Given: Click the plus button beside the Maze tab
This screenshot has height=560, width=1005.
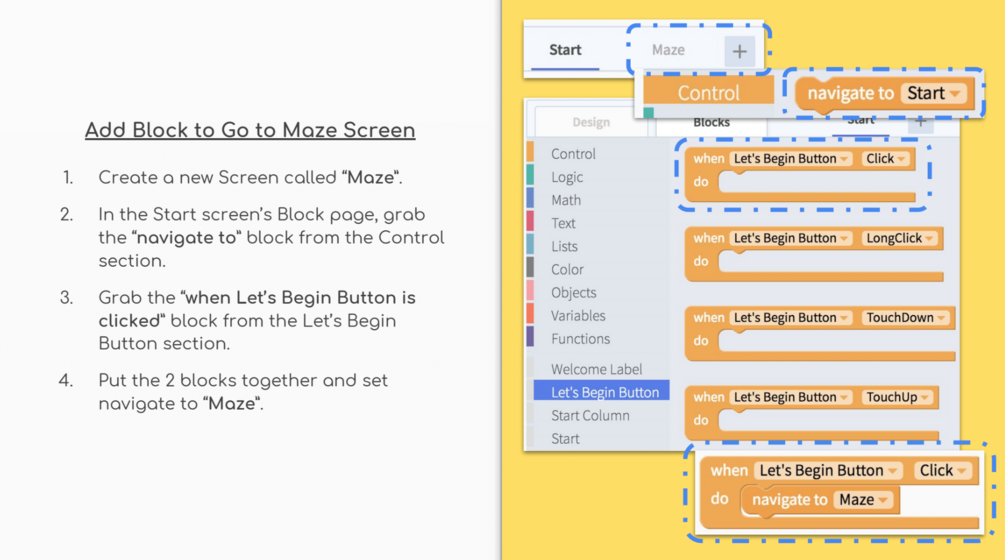Looking at the screenshot, I should (x=740, y=51).
